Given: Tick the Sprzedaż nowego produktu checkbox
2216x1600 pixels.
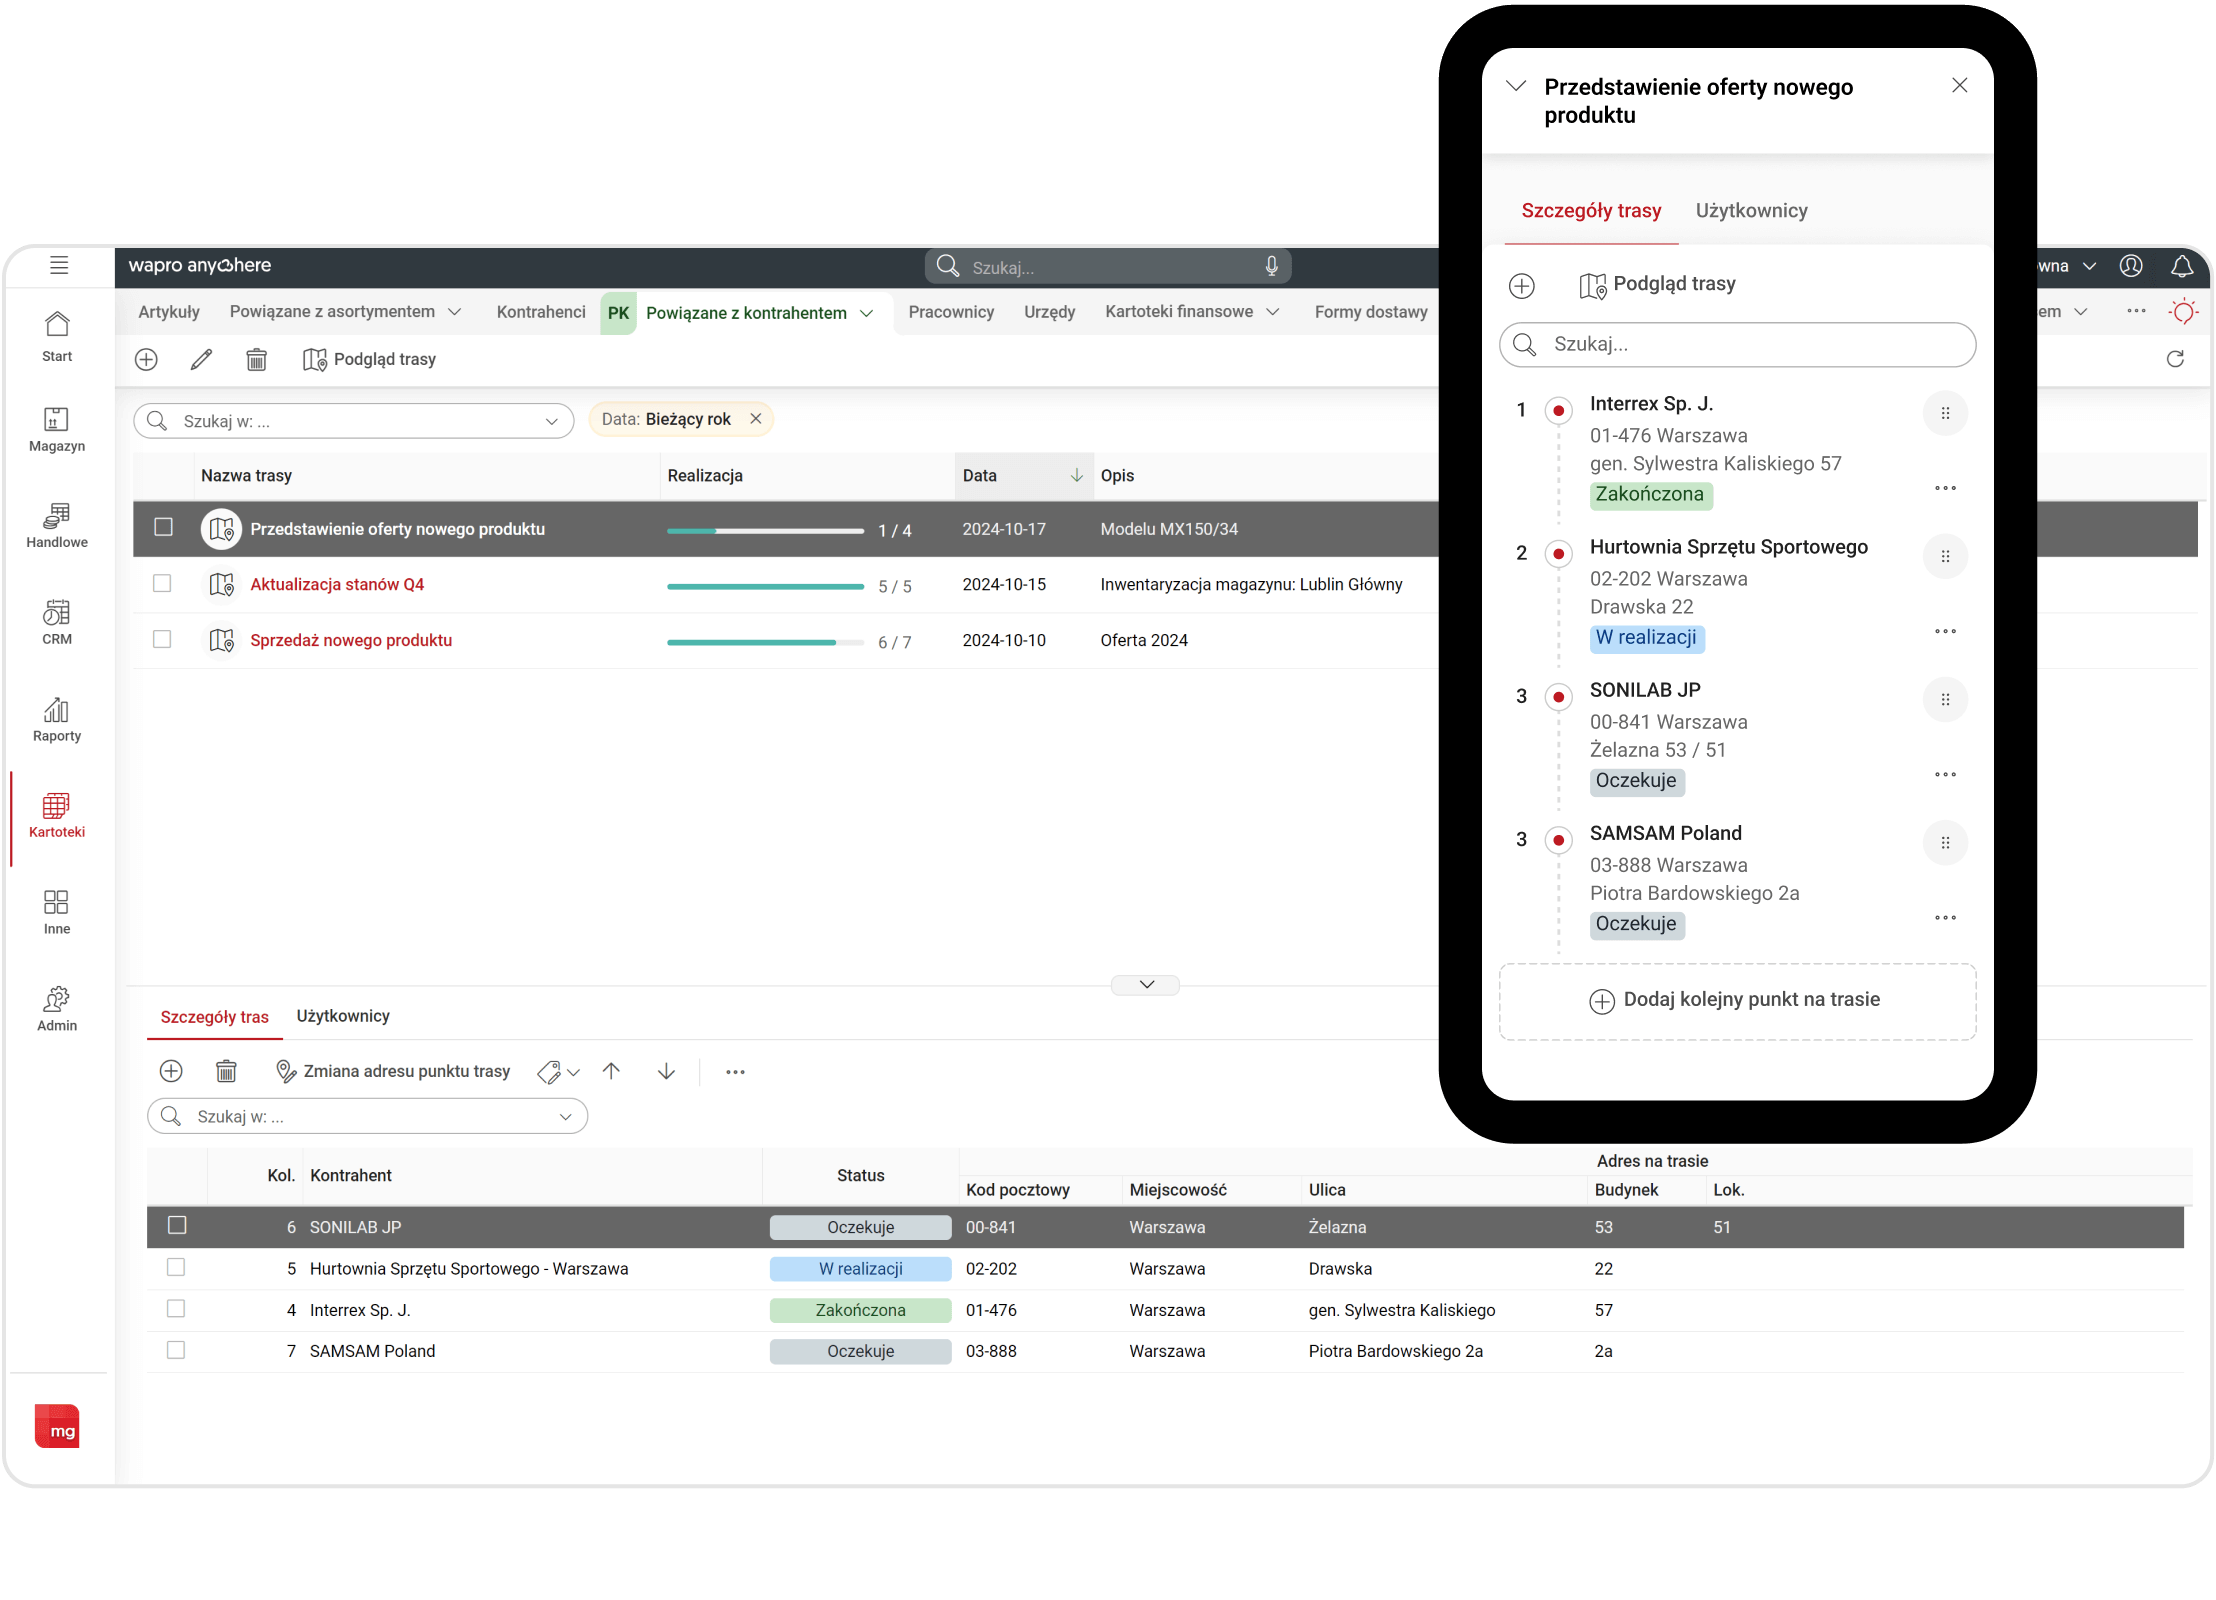Looking at the screenshot, I should click(x=162, y=640).
